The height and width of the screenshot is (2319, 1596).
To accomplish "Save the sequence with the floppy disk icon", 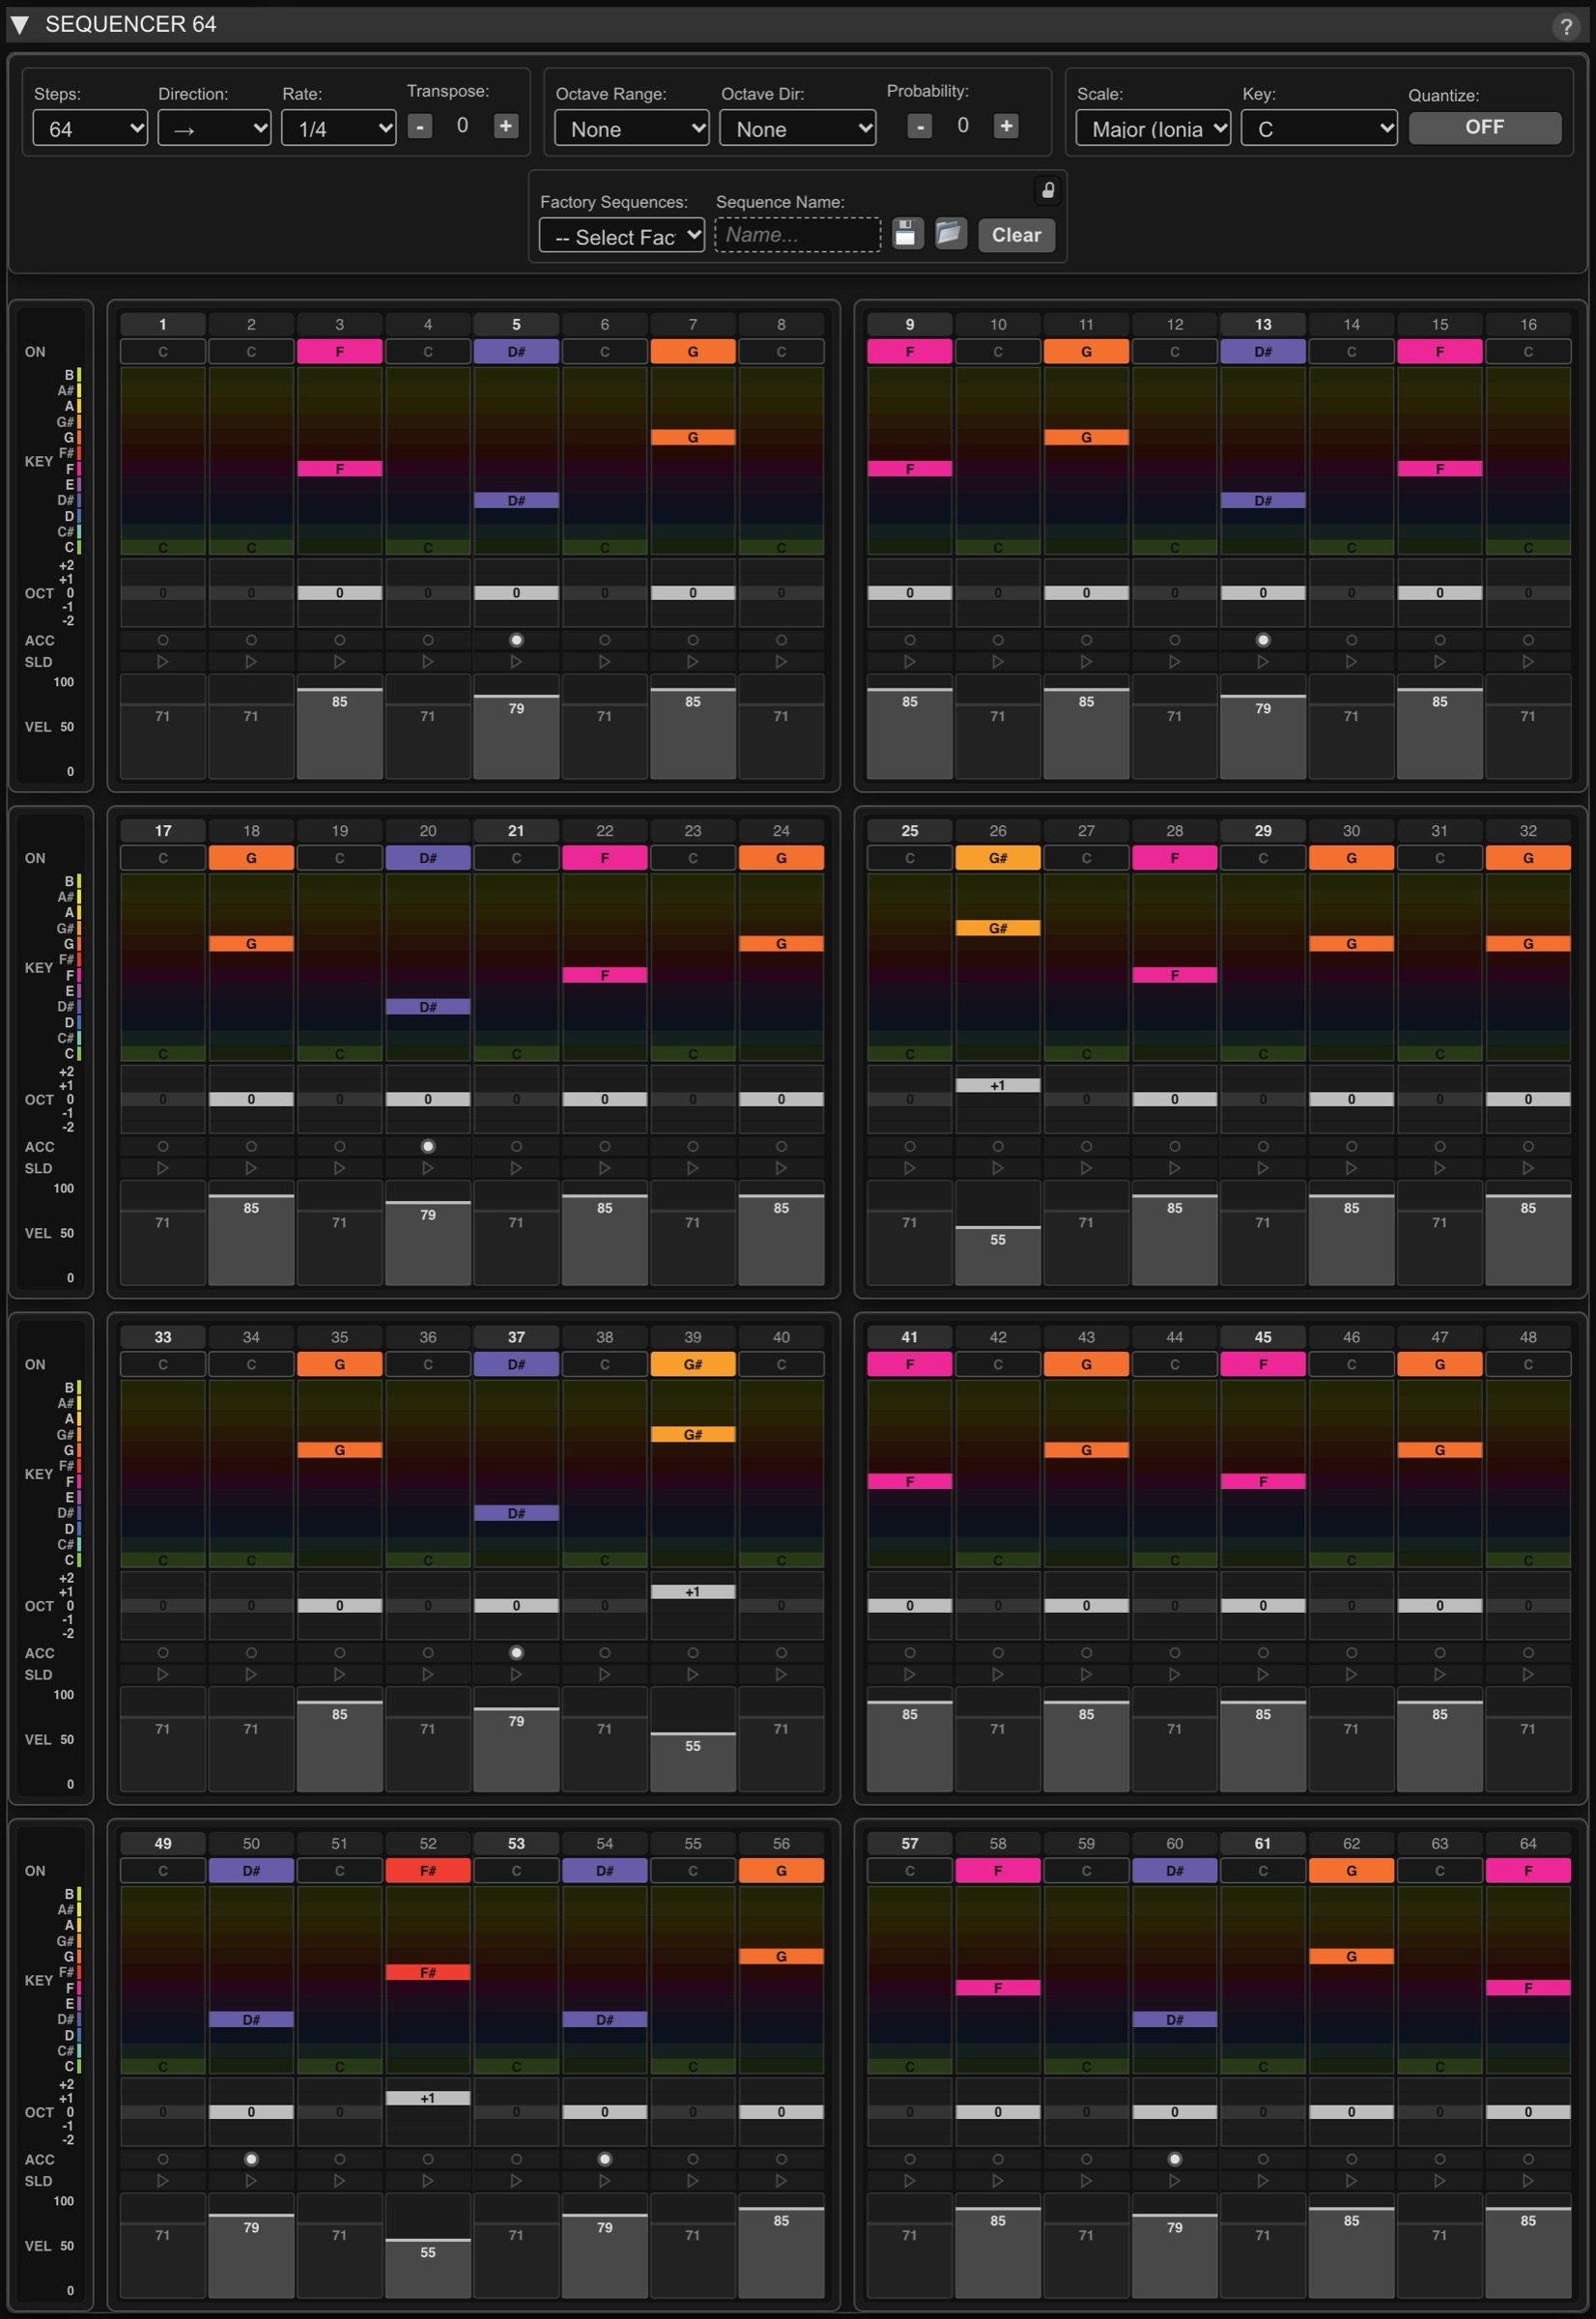I will point(907,234).
